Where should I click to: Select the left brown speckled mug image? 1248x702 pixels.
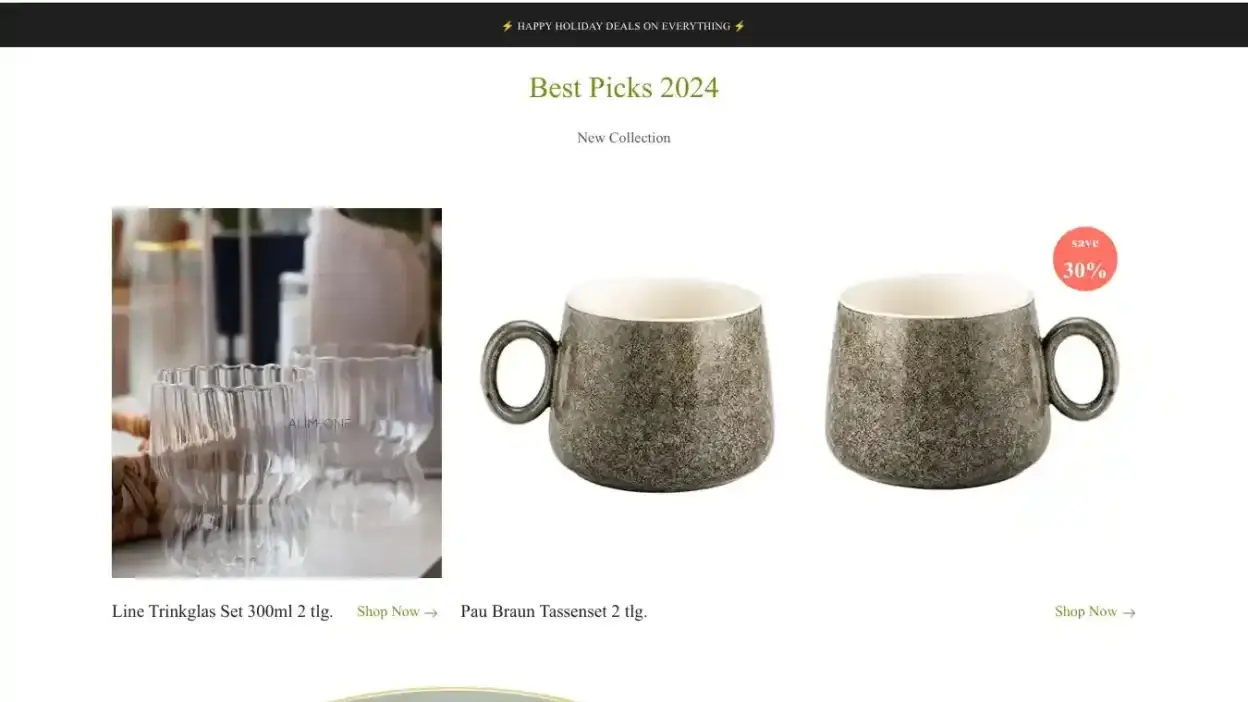[630, 384]
